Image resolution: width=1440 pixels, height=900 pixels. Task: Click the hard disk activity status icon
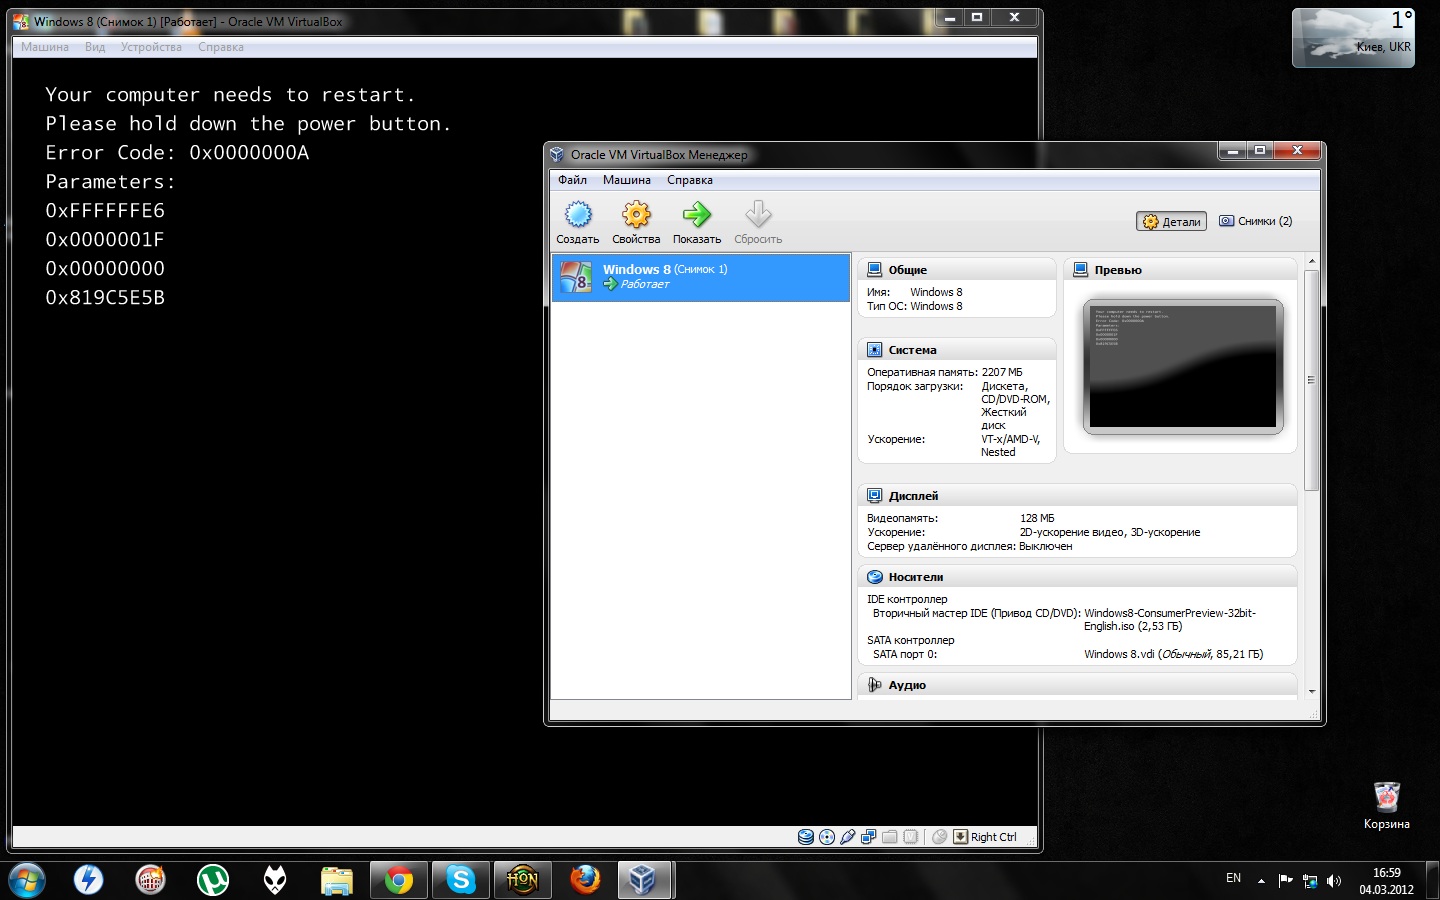[x=806, y=837]
